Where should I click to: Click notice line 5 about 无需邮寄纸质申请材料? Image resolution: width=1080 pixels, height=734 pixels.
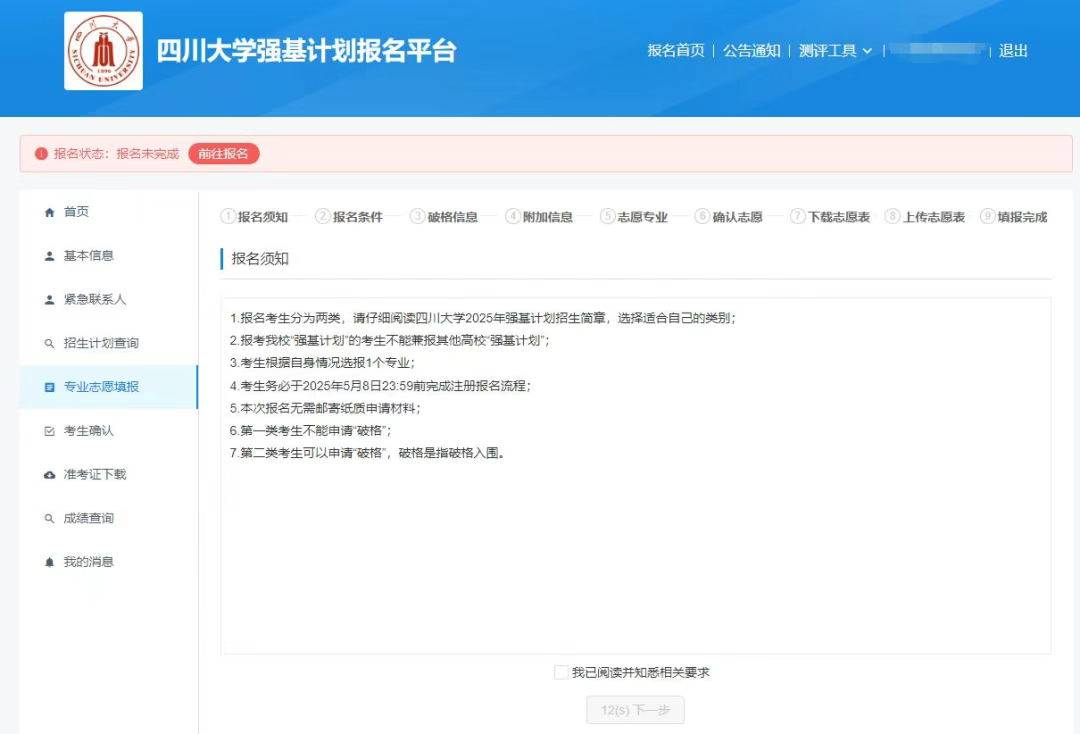point(325,408)
